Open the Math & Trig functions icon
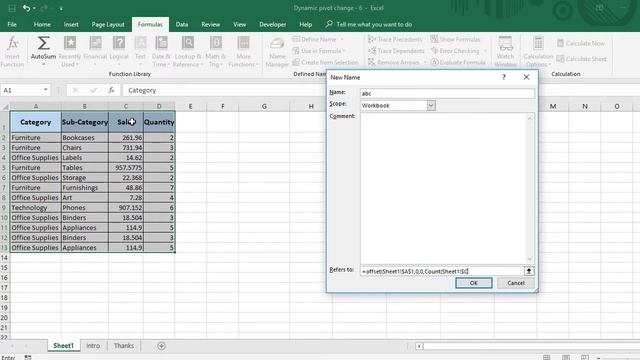 (216, 43)
